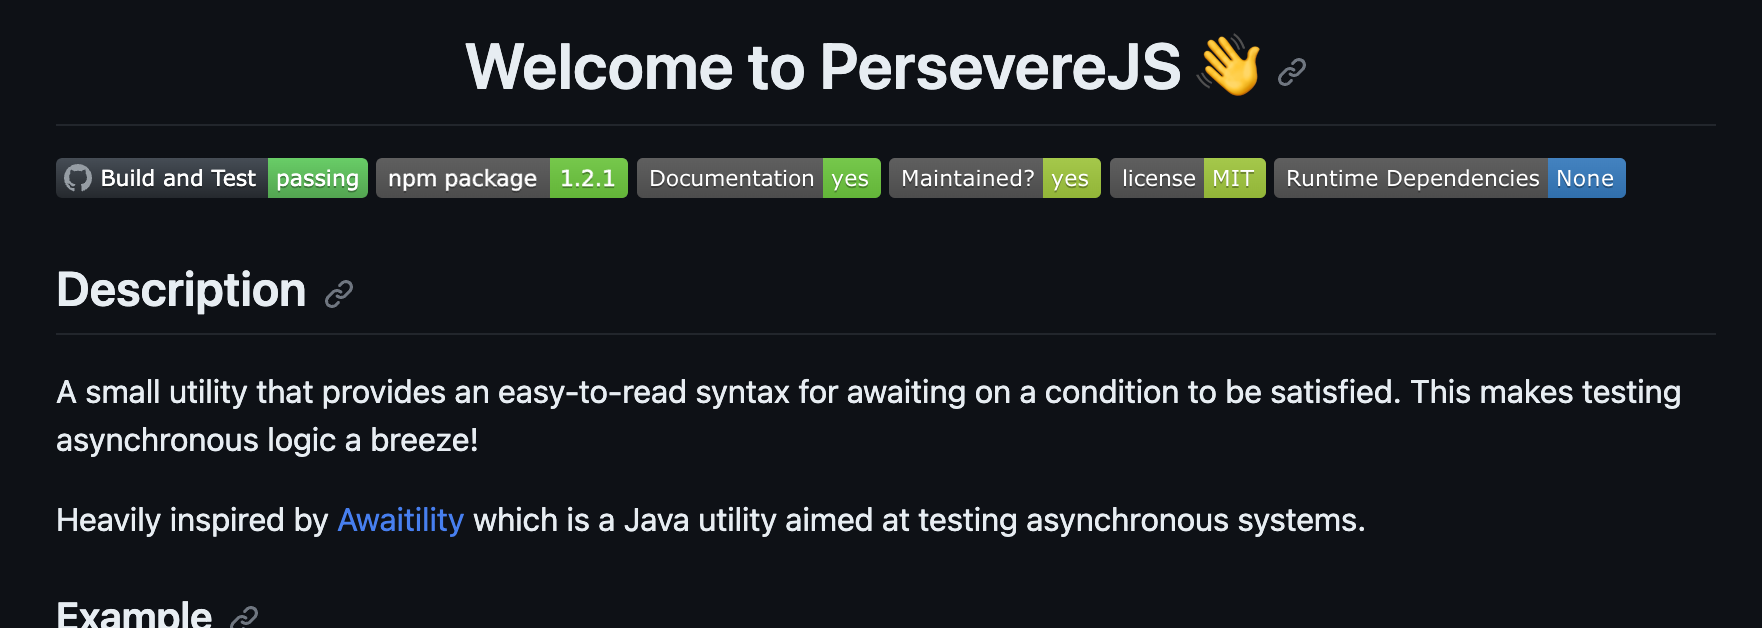Click "yes" on the Documentation badge
This screenshot has width=1762, height=628.
click(x=850, y=178)
